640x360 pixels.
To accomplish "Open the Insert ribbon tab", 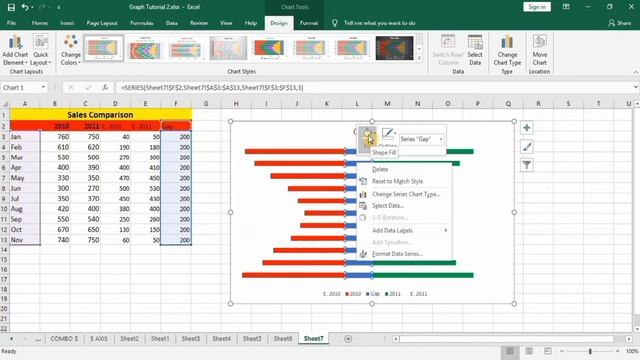I will click(67, 23).
